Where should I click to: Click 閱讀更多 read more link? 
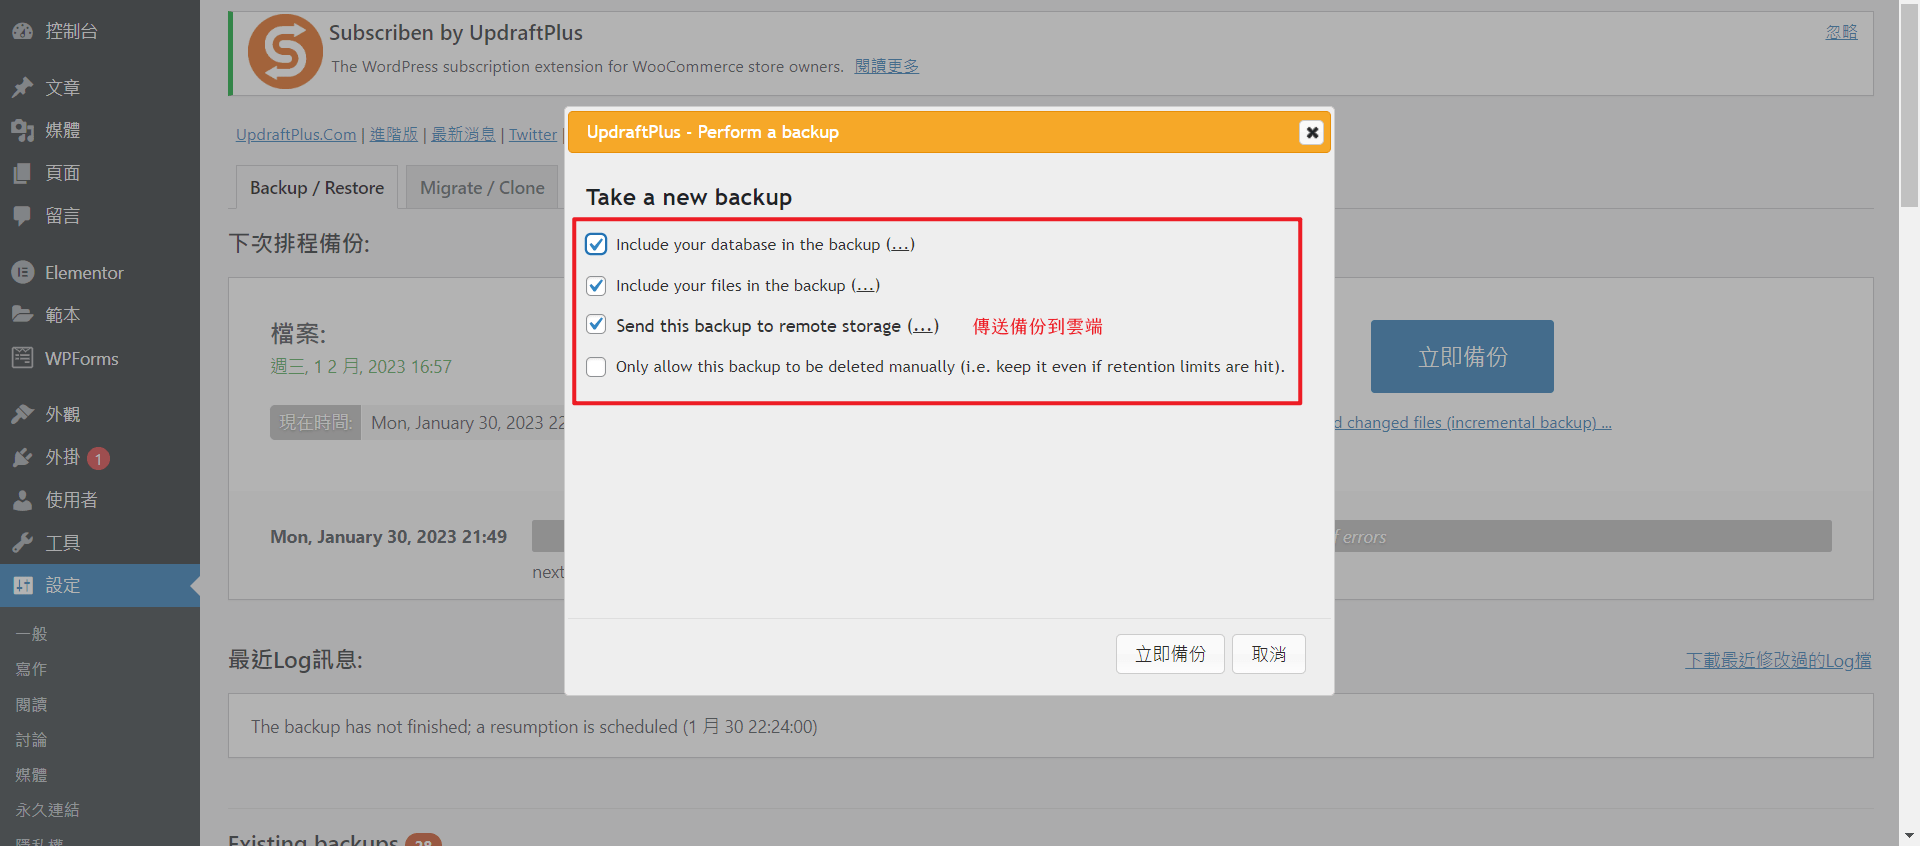pyautogui.click(x=887, y=66)
